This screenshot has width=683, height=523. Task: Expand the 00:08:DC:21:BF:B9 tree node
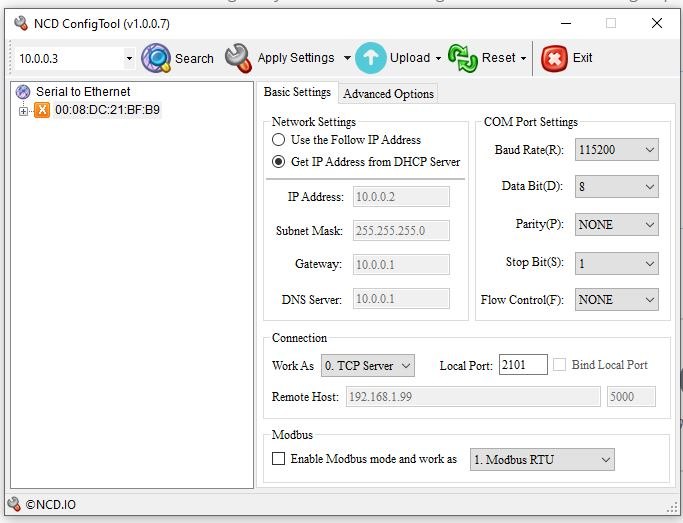click(23, 111)
